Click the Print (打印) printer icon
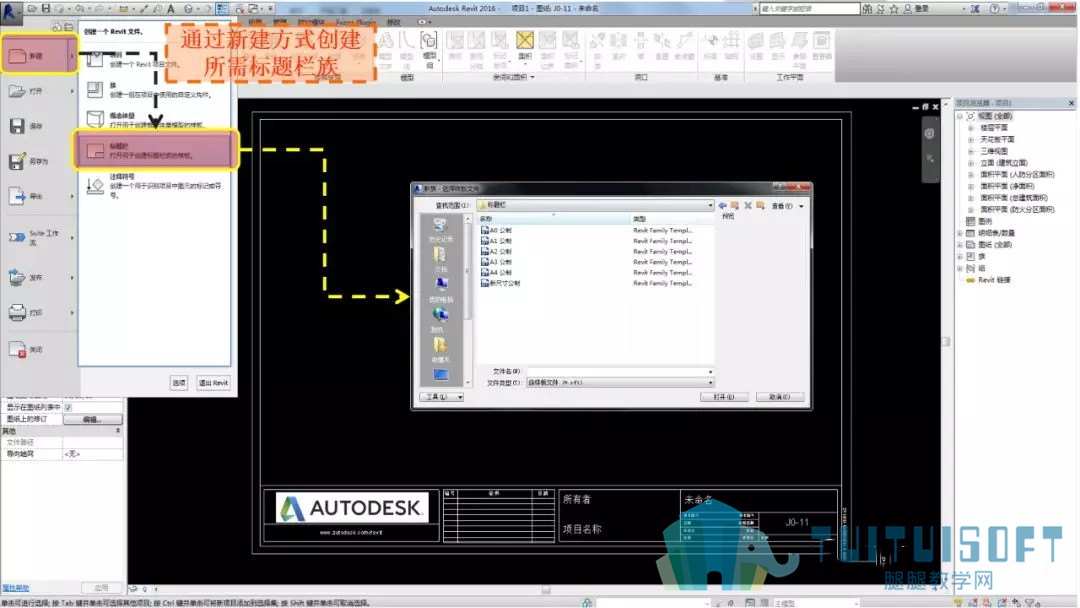Image resolution: width=1080 pixels, height=608 pixels. coord(17,313)
